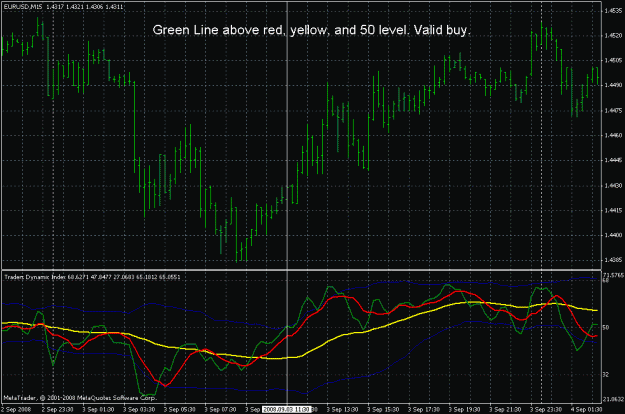Click the highlighted 2008.09.03 11:30 crosshair date label

(286, 410)
